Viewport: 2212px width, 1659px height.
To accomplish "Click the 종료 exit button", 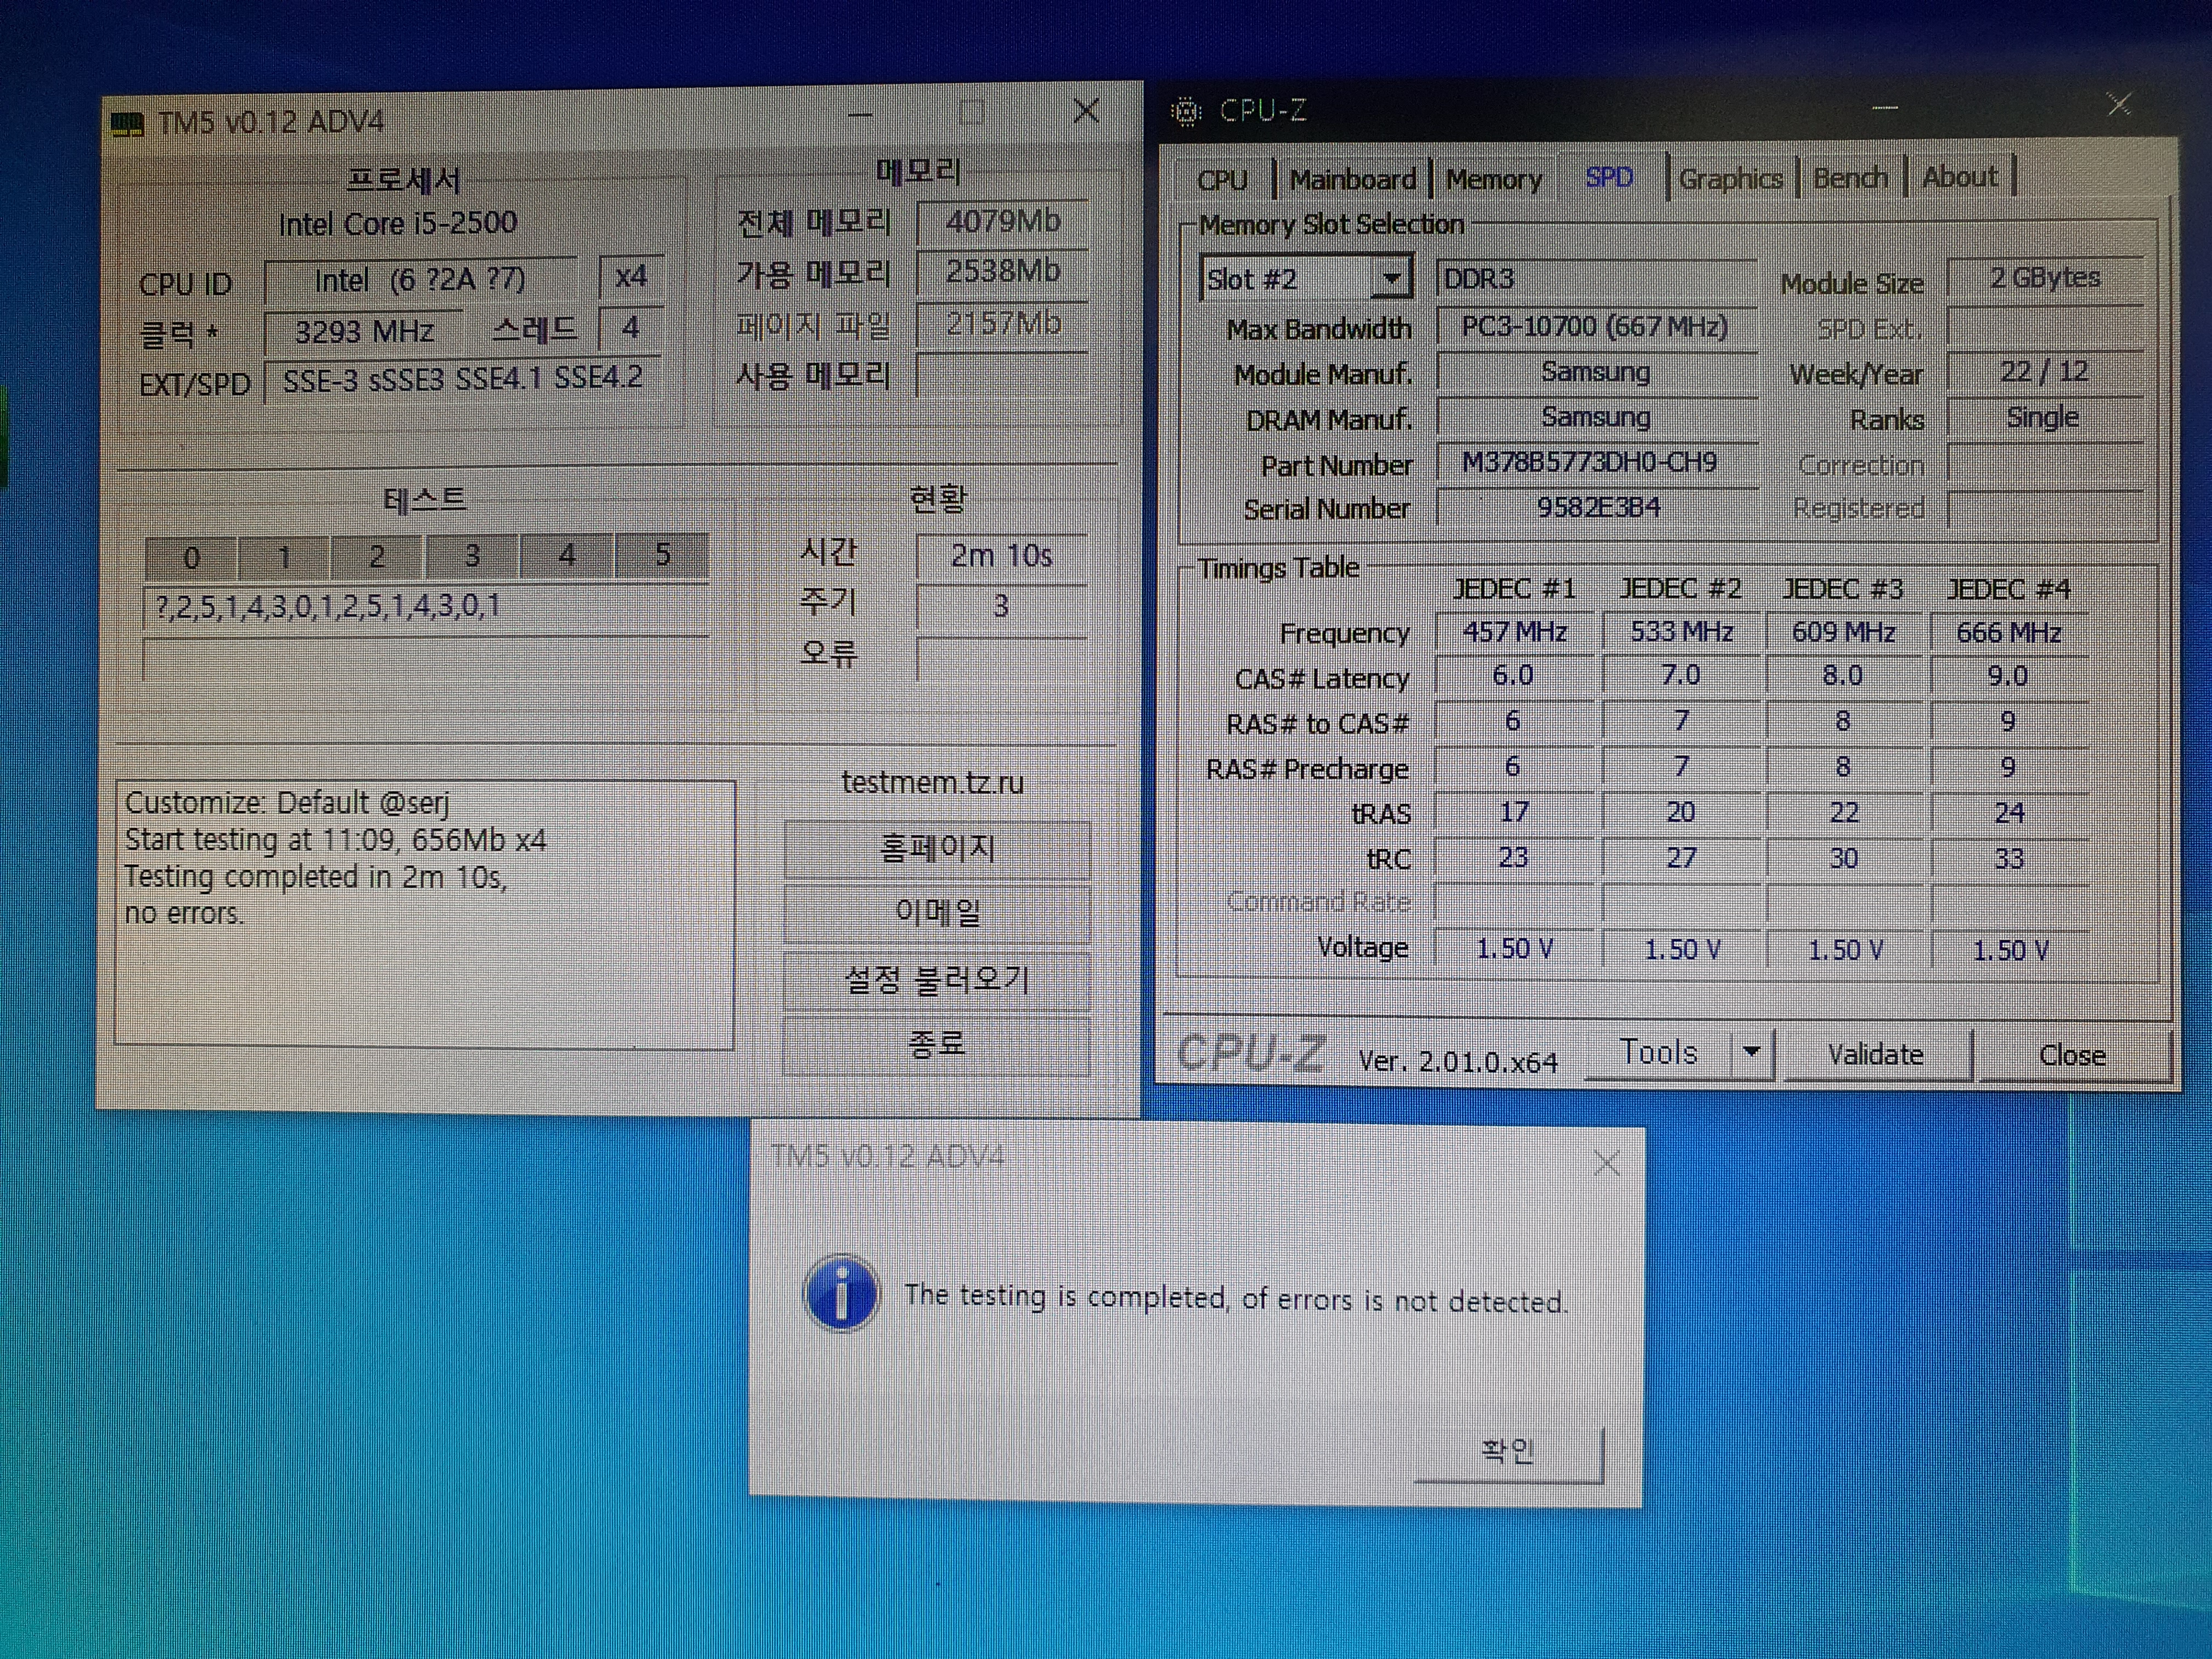I will pyautogui.click(x=937, y=1044).
